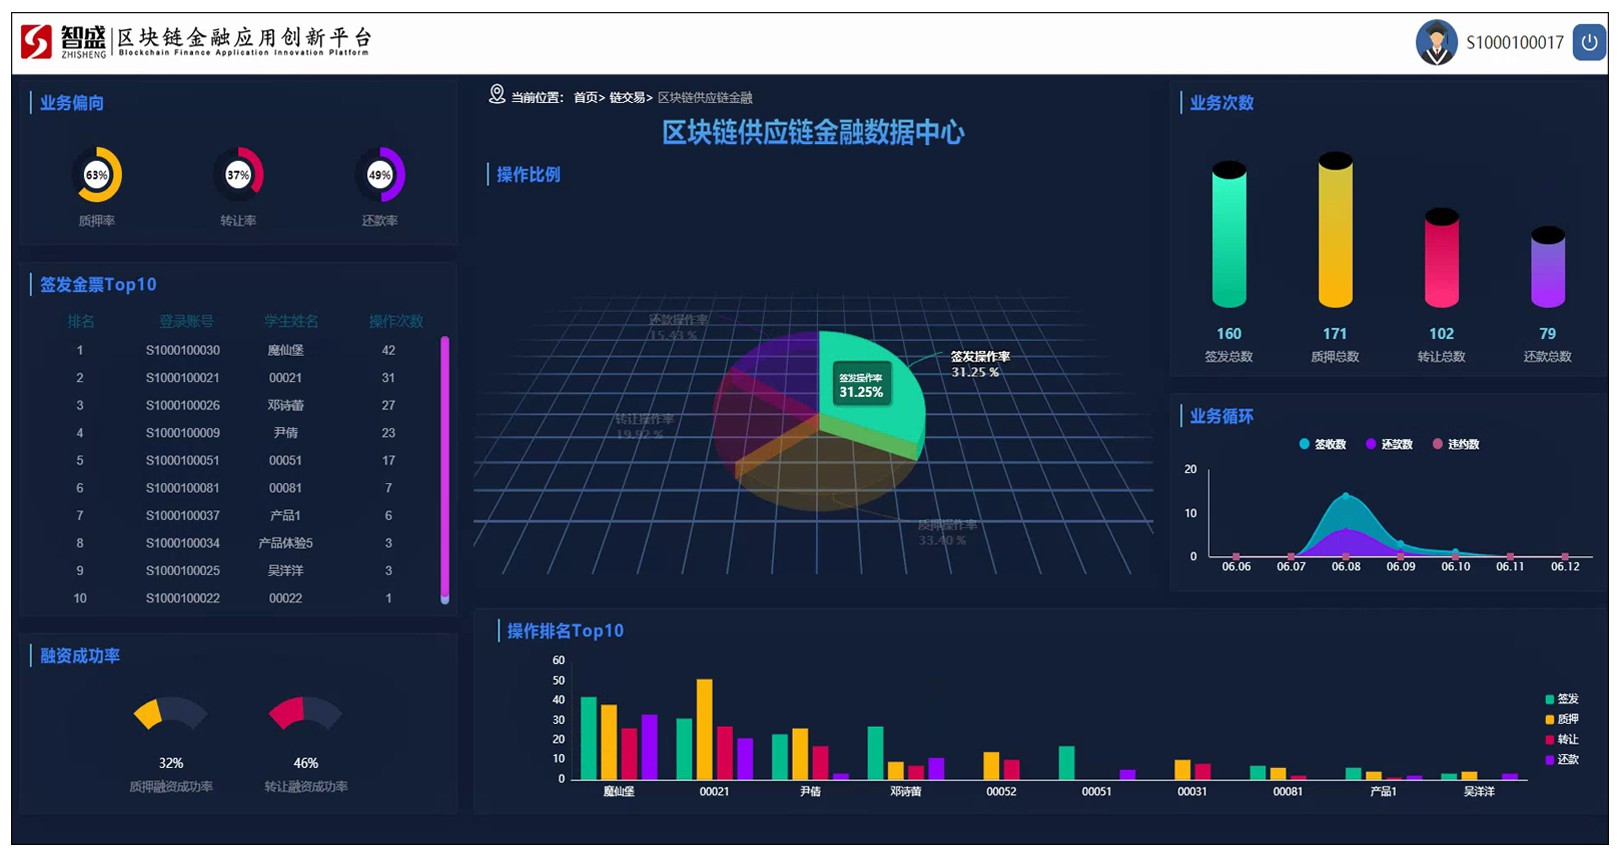Go to 首页 in the breadcrumb
This screenshot has height=856, width=1620.
pyautogui.click(x=585, y=97)
